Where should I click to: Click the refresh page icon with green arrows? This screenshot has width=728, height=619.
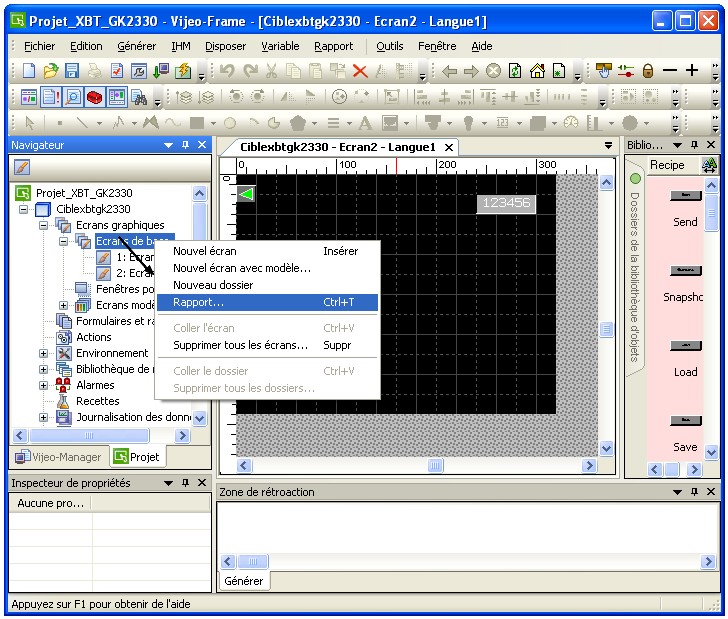pyautogui.click(x=515, y=71)
